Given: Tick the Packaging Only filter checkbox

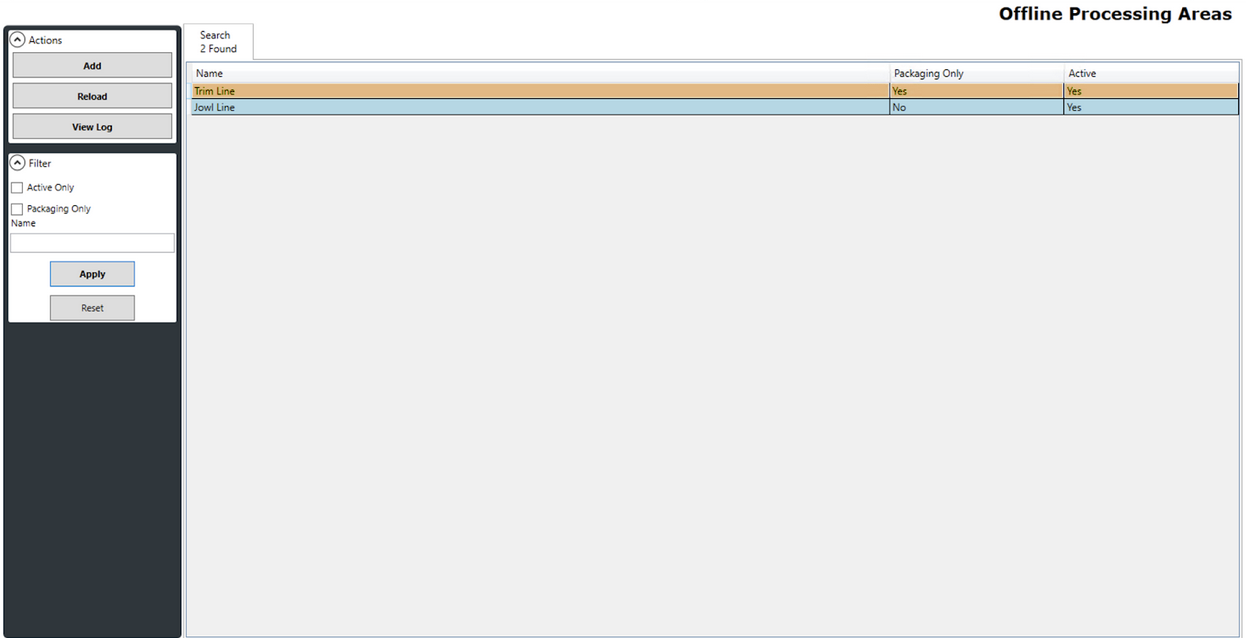Looking at the screenshot, I should [17, 209].
